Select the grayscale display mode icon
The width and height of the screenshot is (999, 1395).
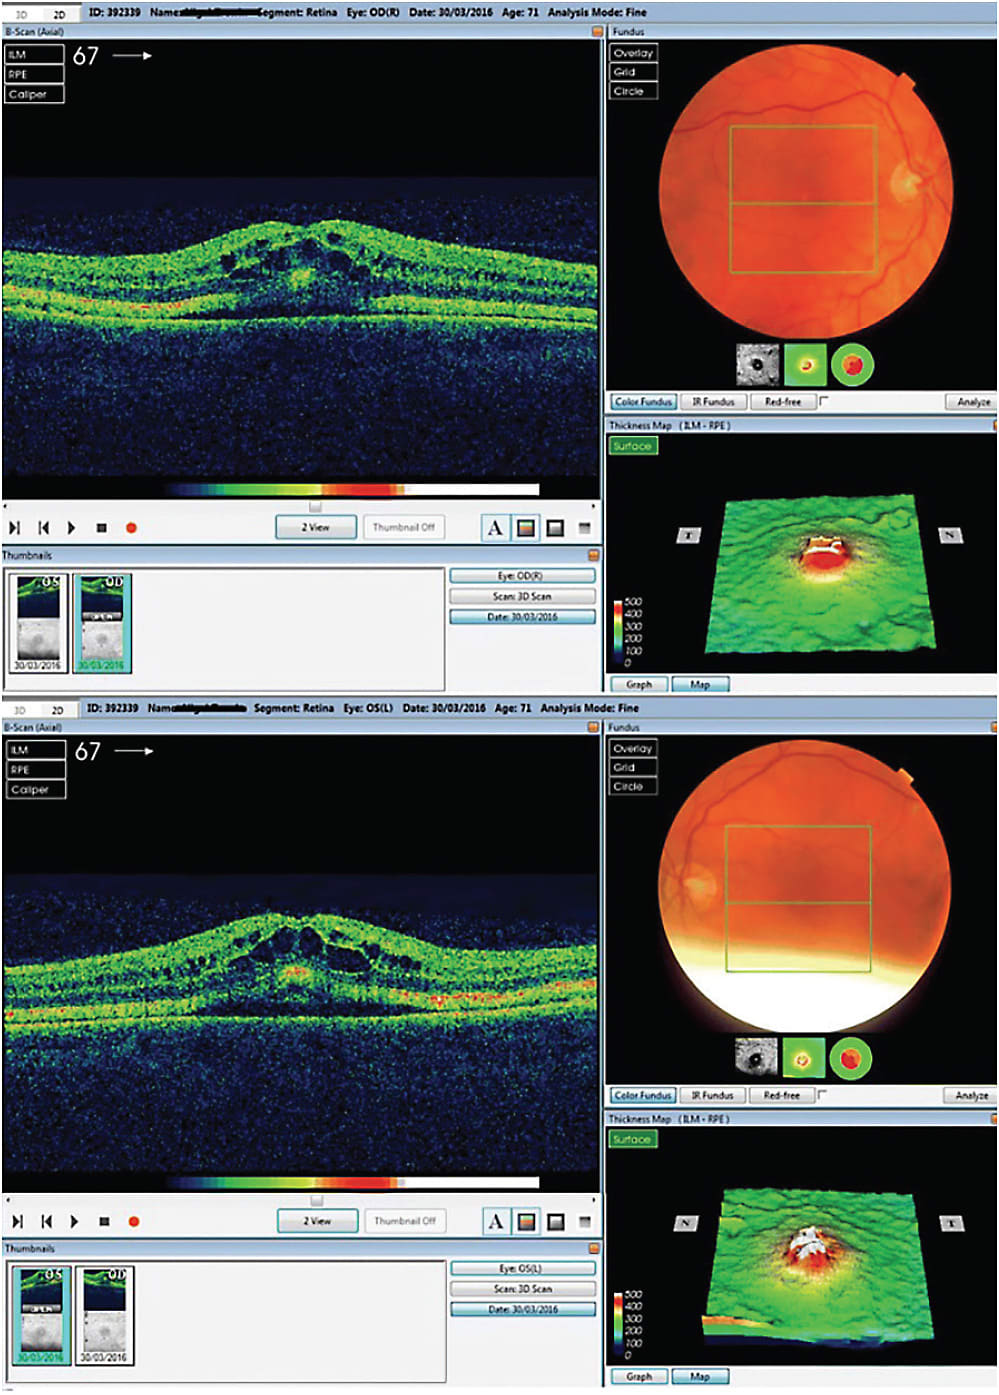coord(553,528)
